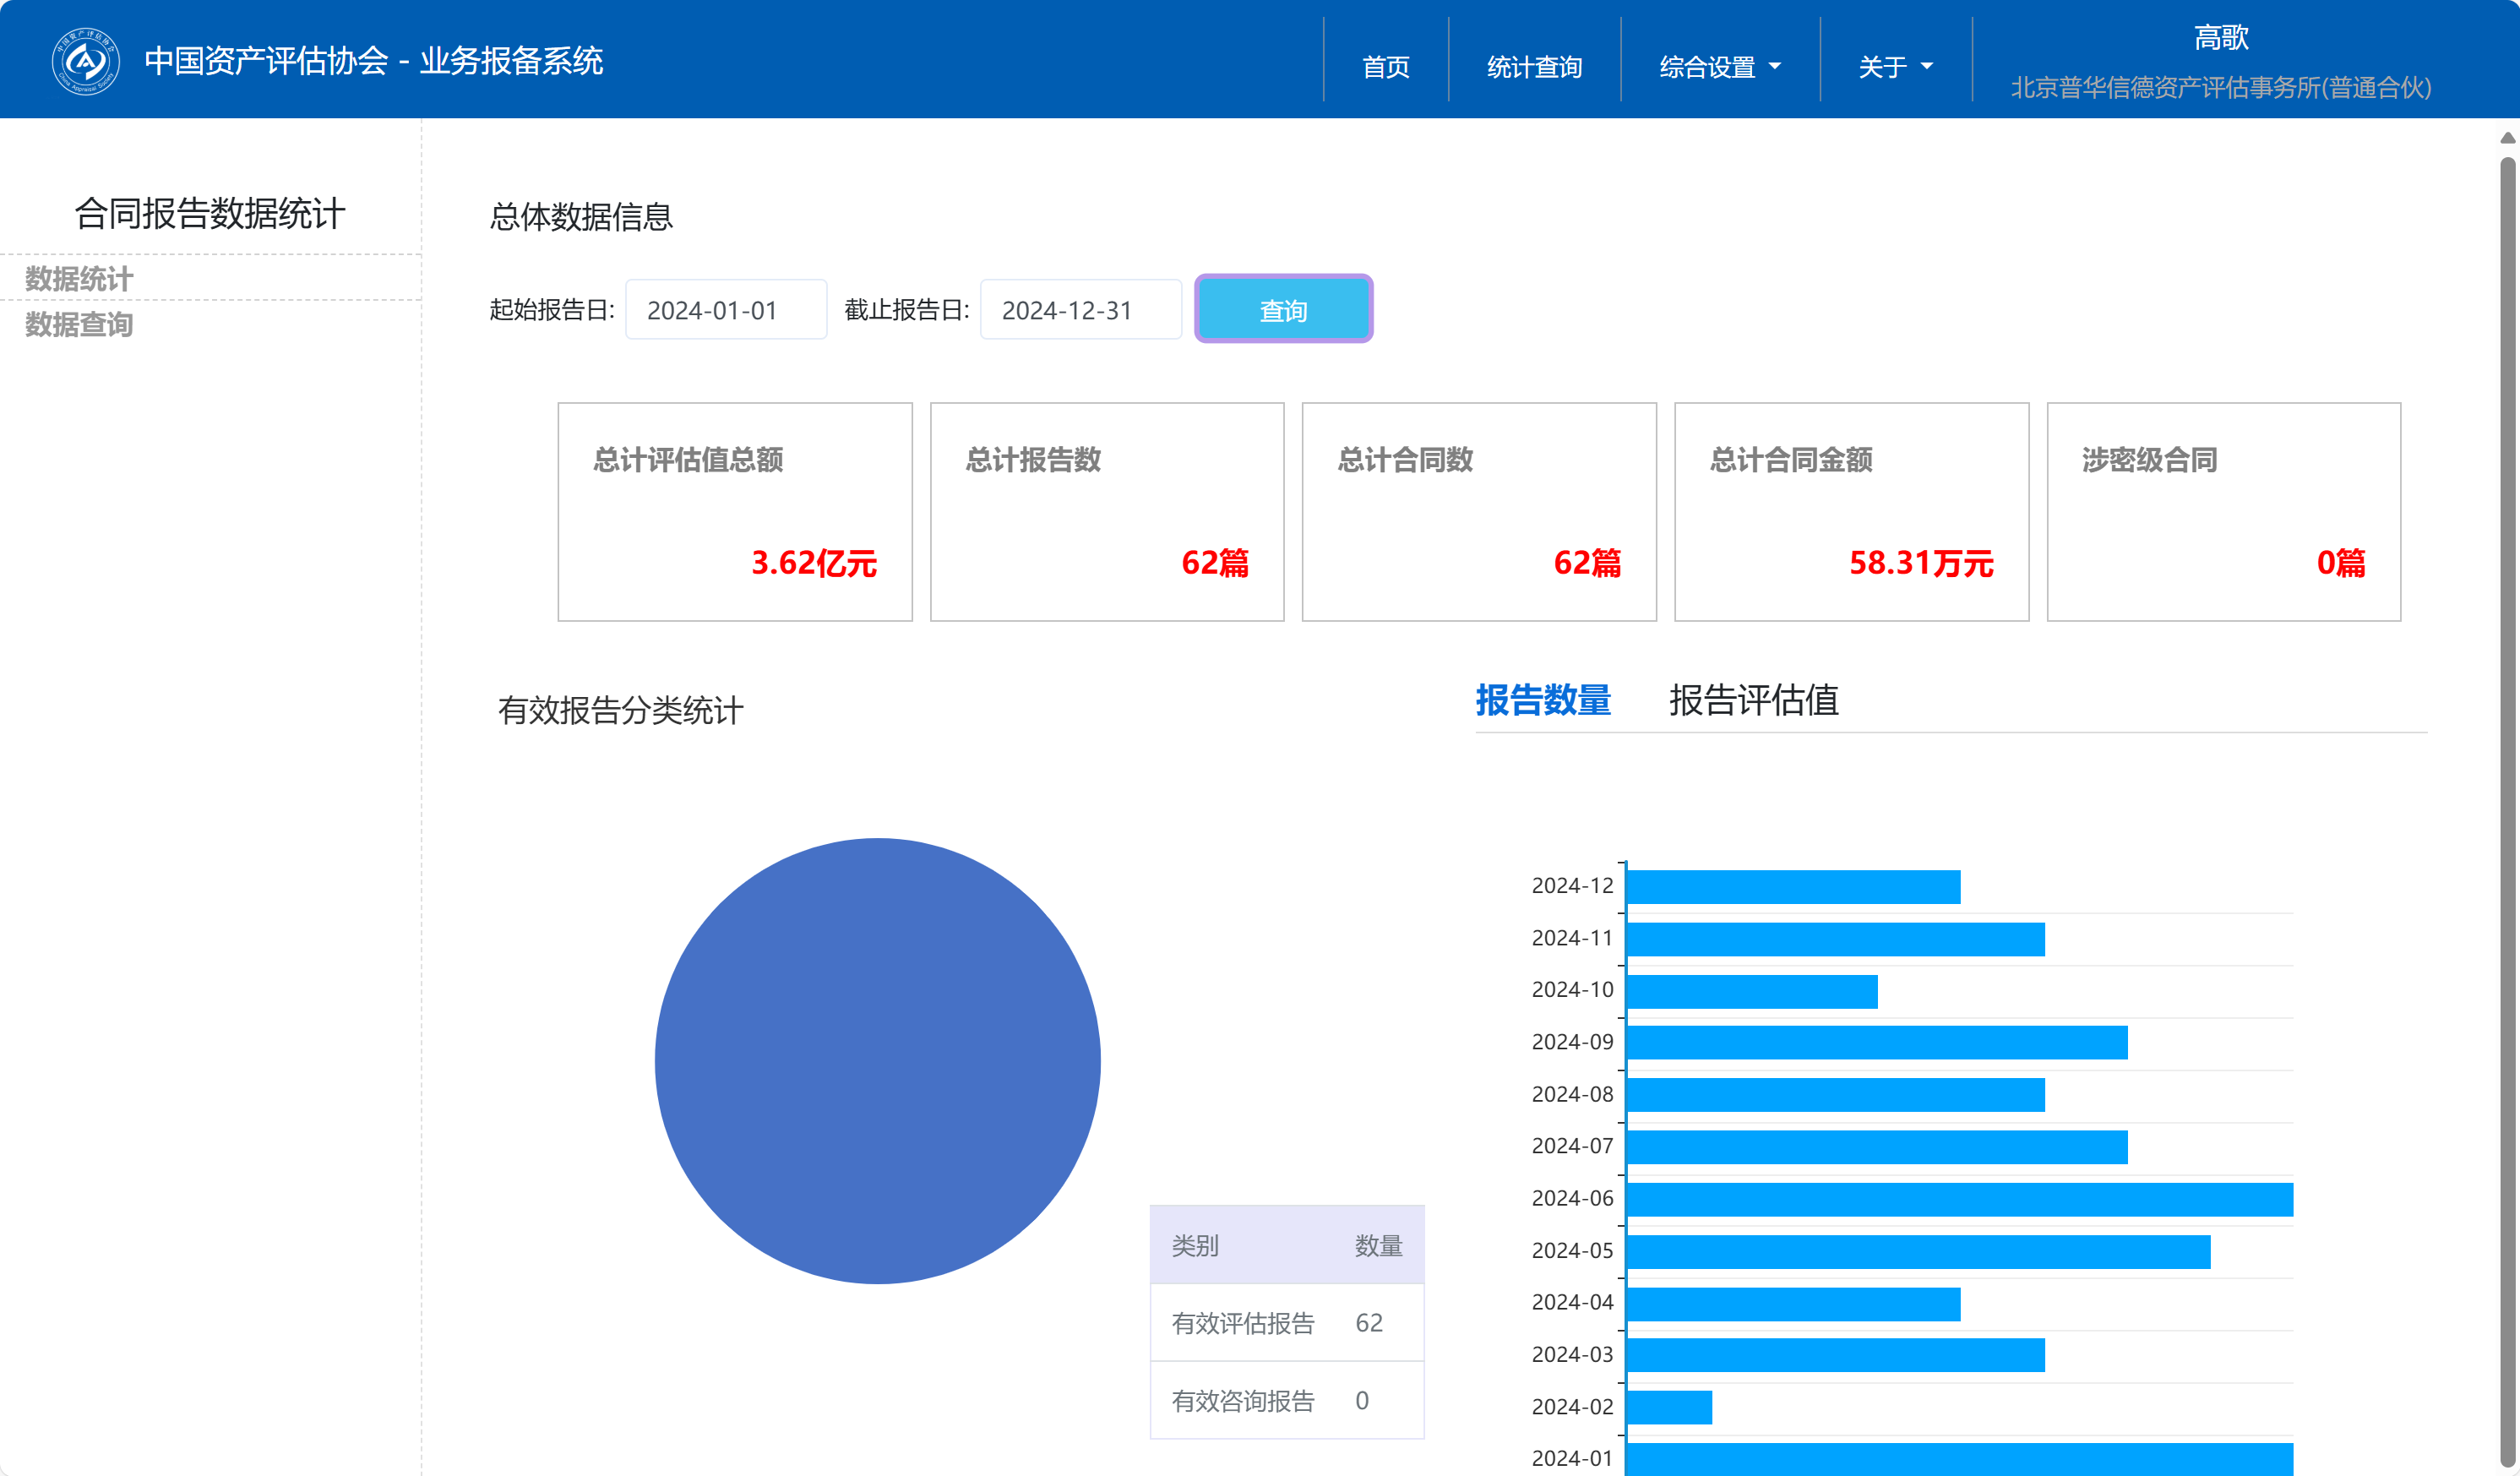Screen dimensions: 2520x1476
Task: Switch to the 报告数量 tab
Action: [1543, 700]
